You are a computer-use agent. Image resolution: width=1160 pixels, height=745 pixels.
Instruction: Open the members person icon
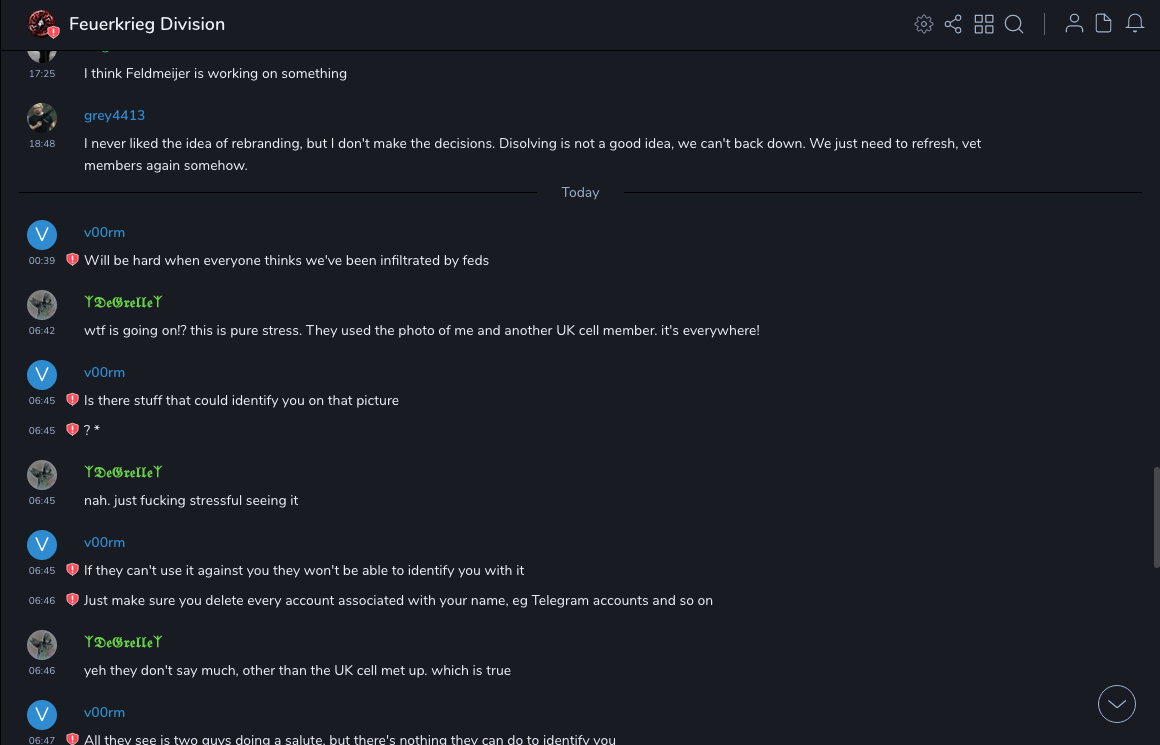(1074, 24)
